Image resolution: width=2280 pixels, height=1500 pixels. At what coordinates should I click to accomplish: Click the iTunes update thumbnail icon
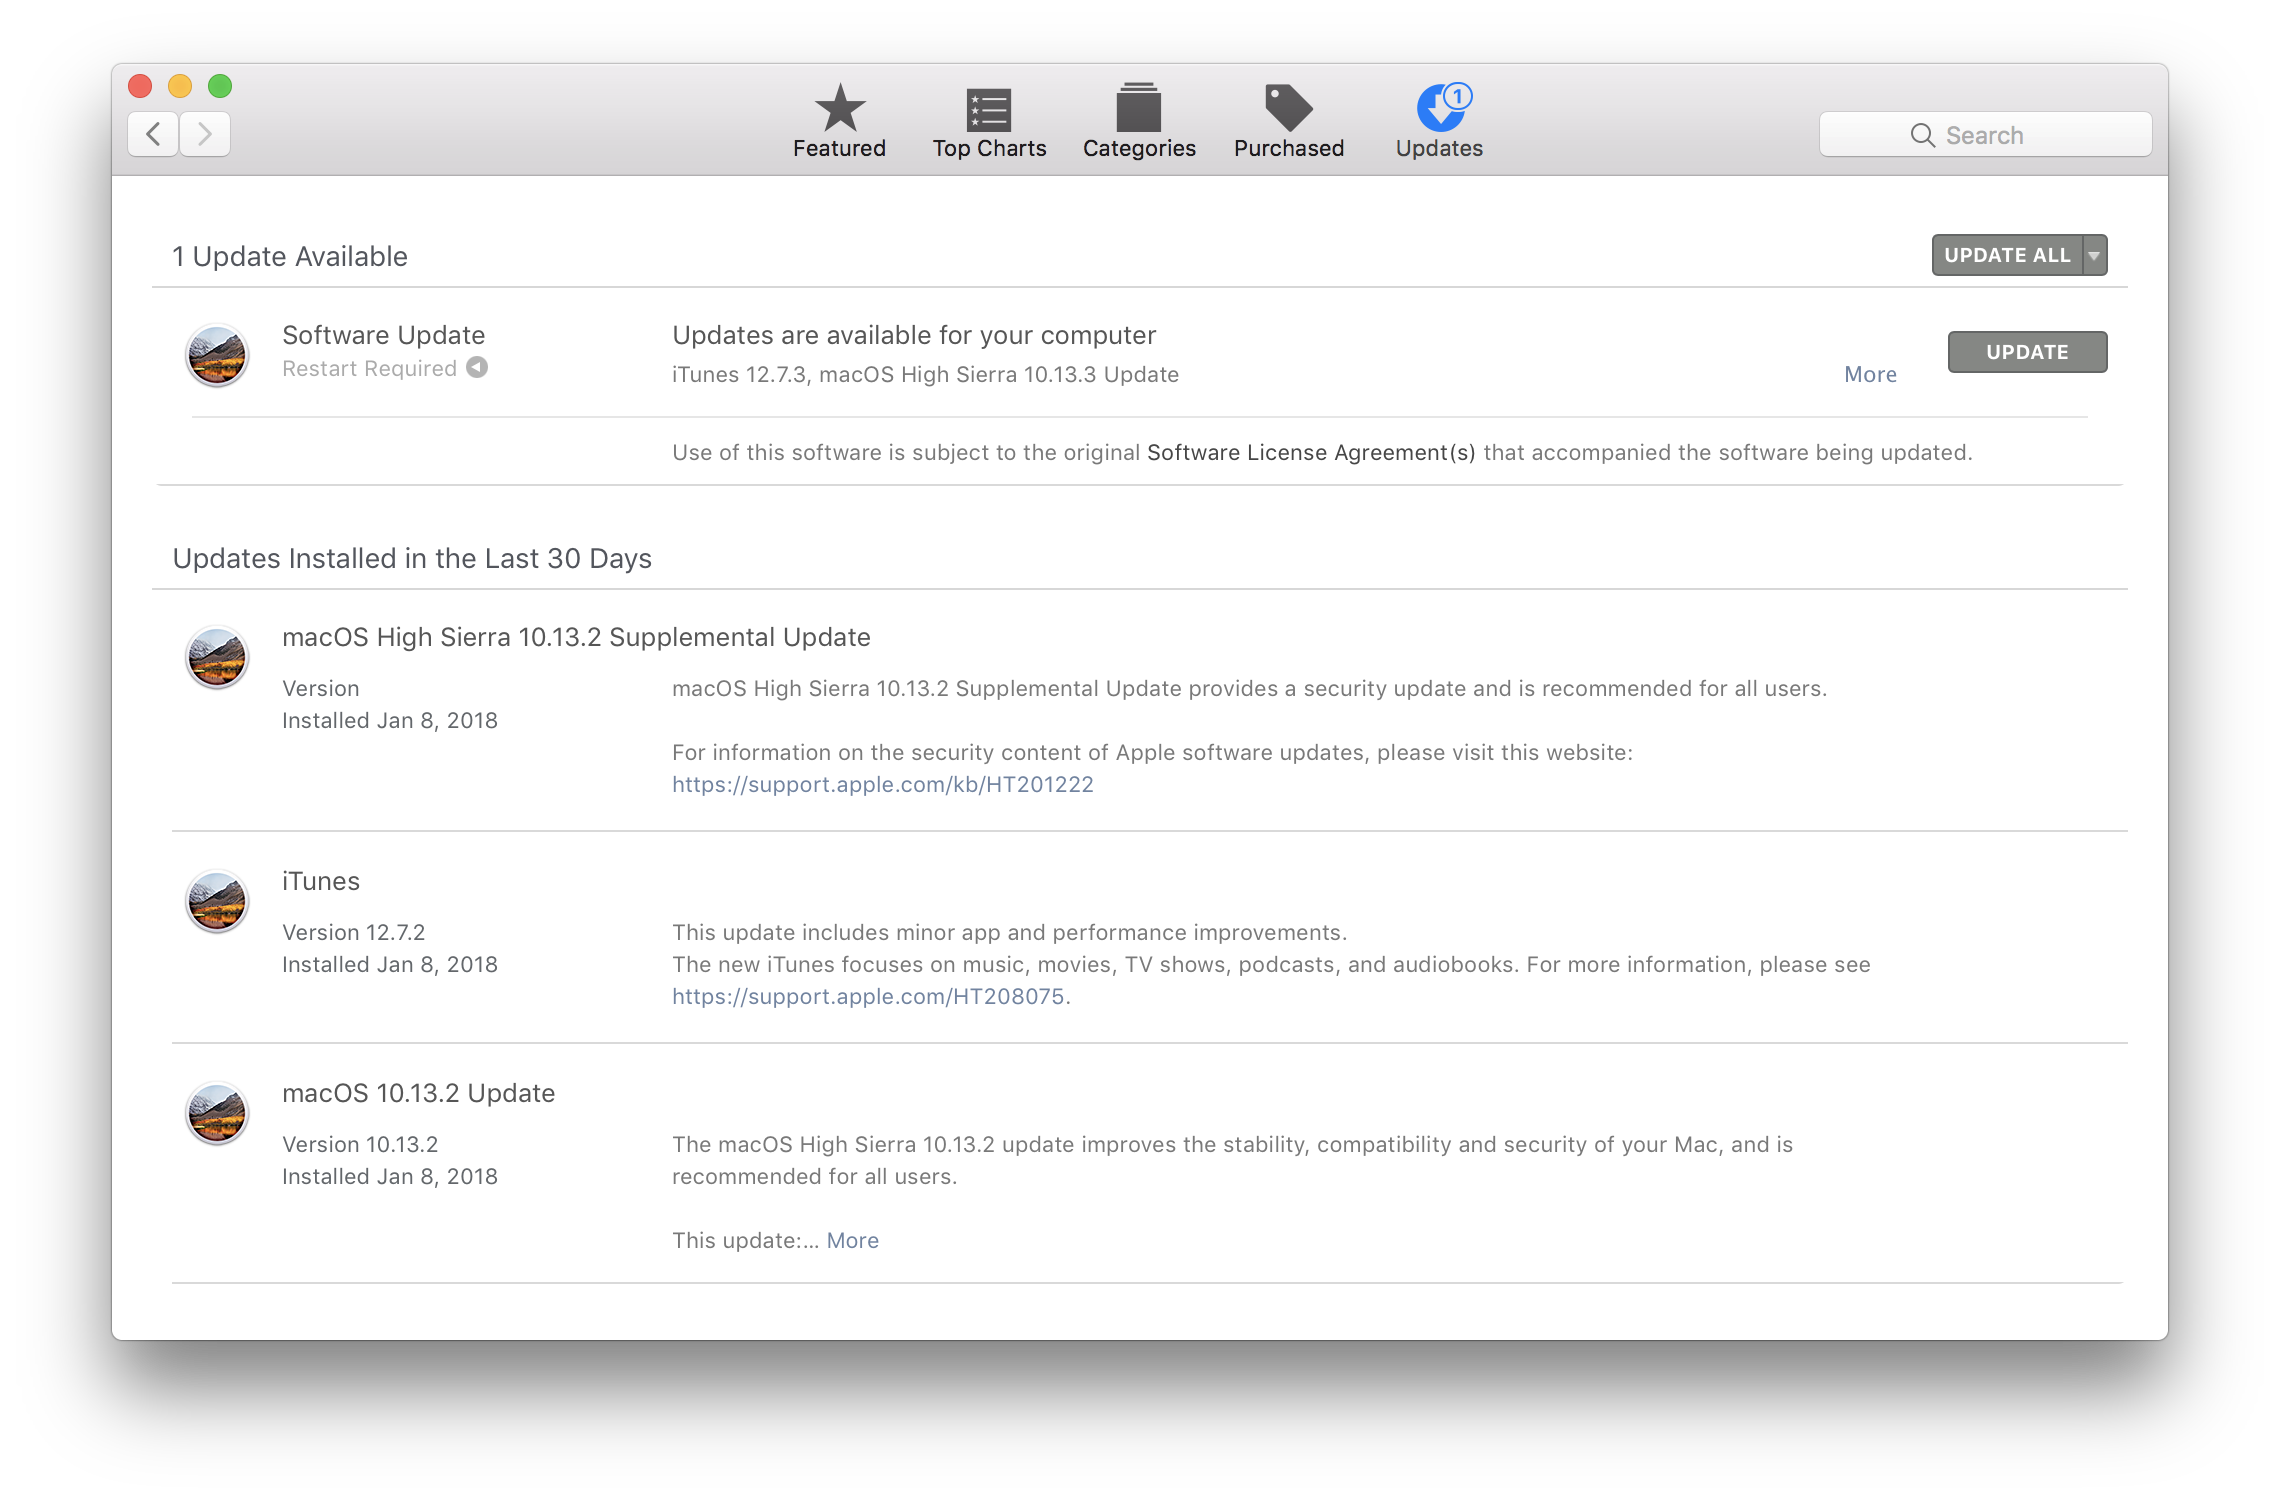[217, 901]
